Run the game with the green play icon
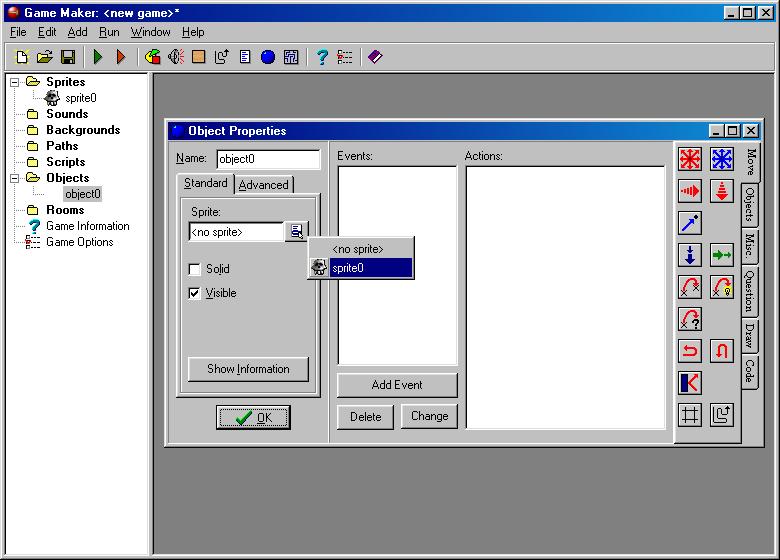The image size is (780, 560). tap(98, 57)
